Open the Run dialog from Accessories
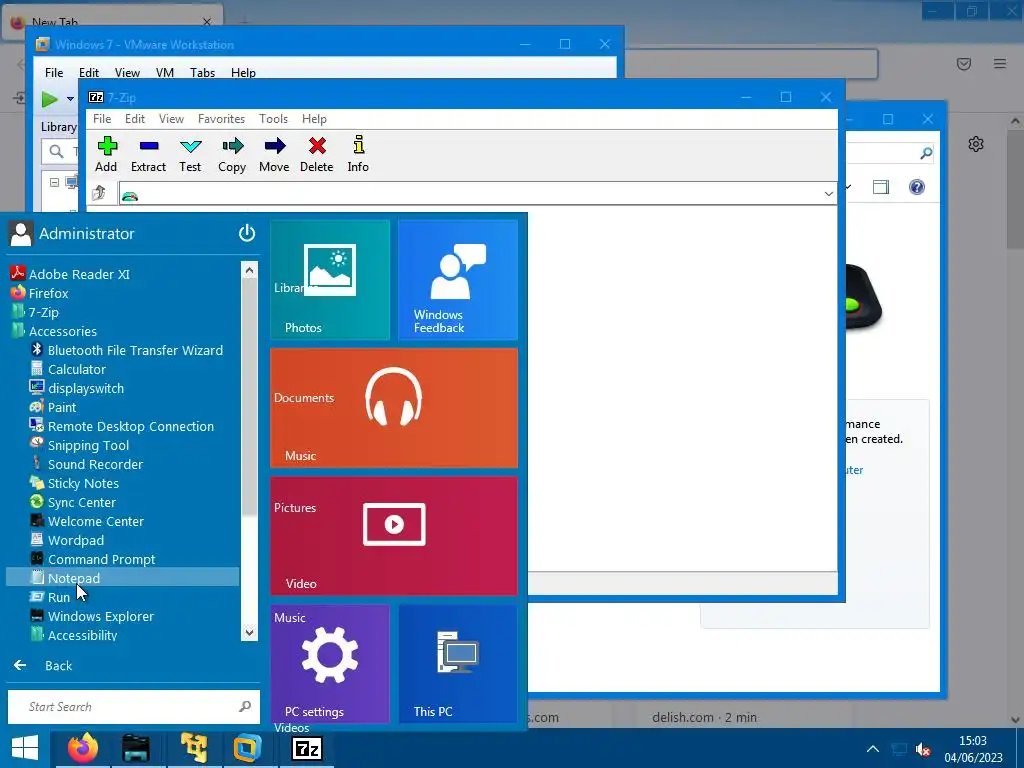The image size is (1024, 768). pos(50,596)
